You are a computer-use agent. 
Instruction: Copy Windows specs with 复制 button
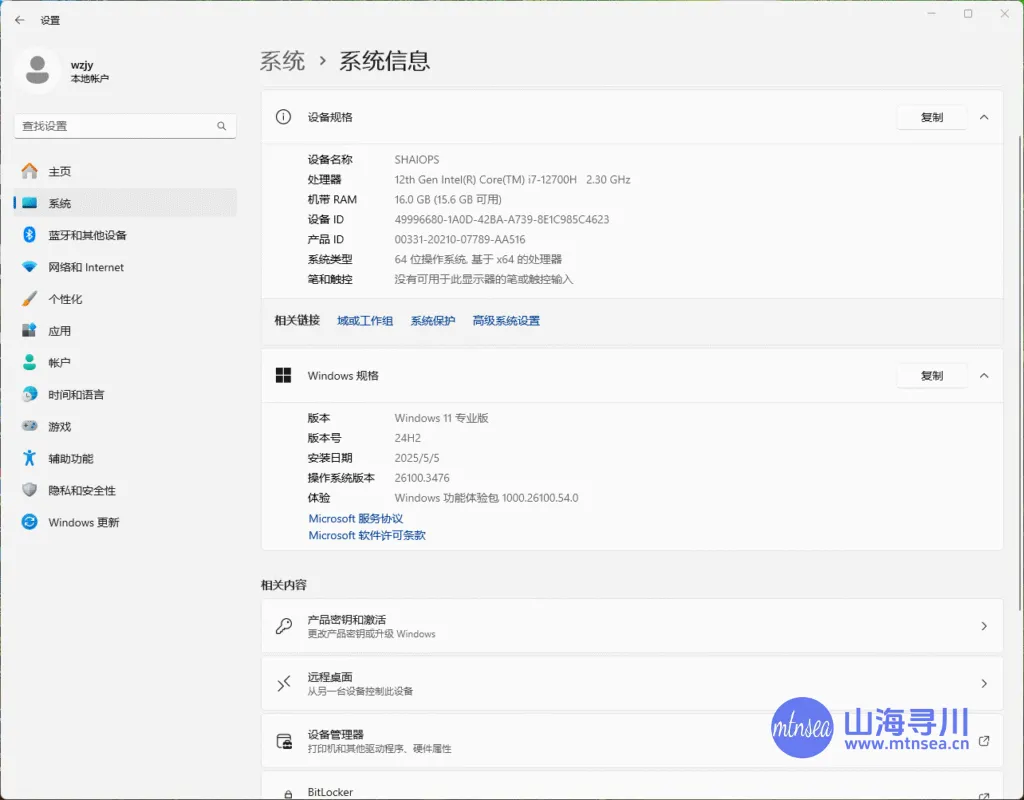[932, 376]
